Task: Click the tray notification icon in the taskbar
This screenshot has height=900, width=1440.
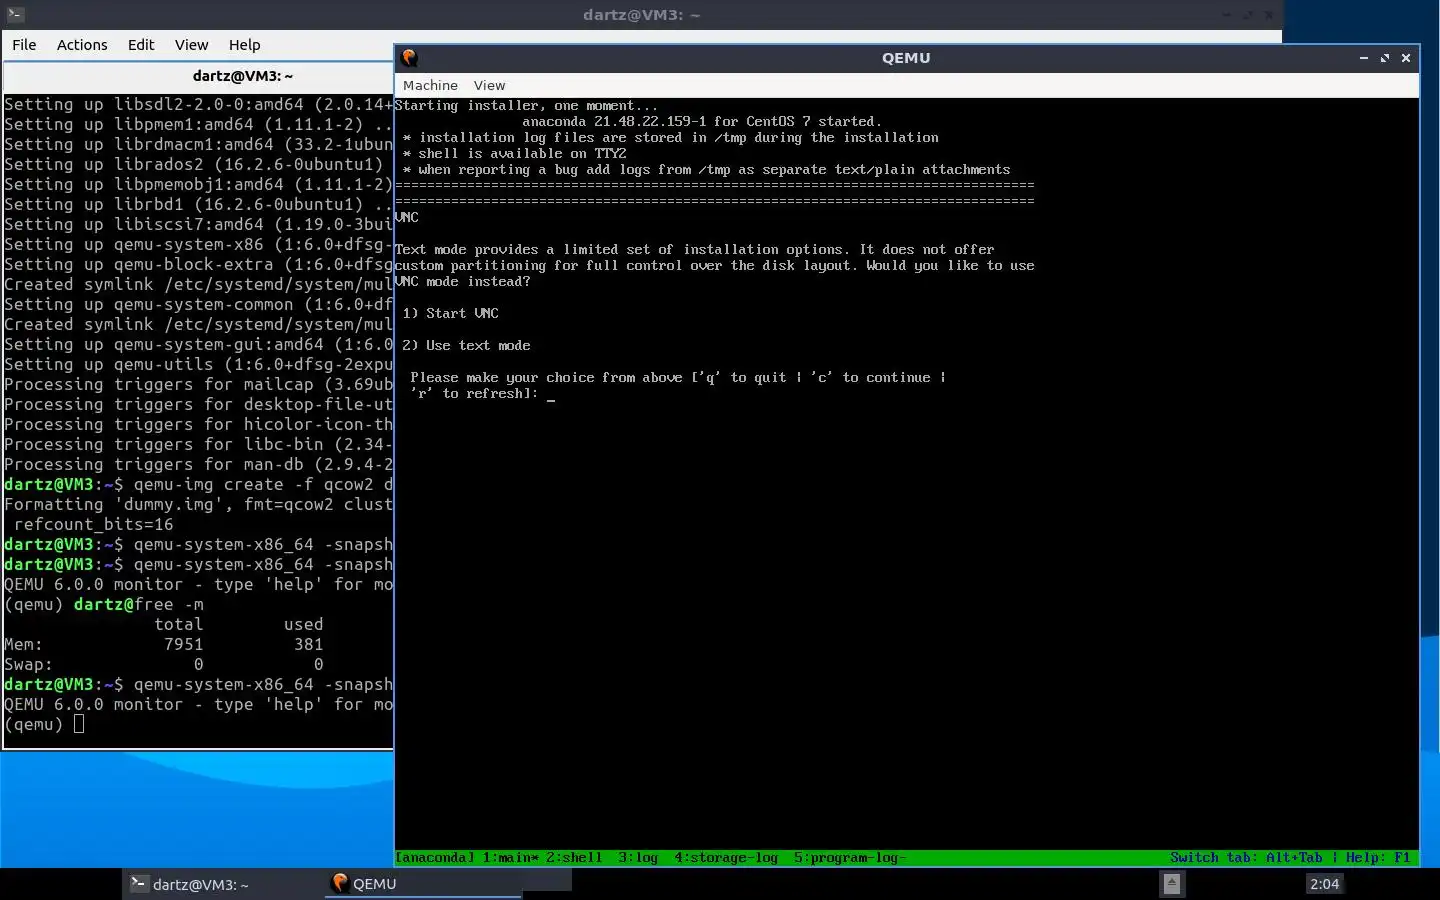Action: [x=1172, y=884]
